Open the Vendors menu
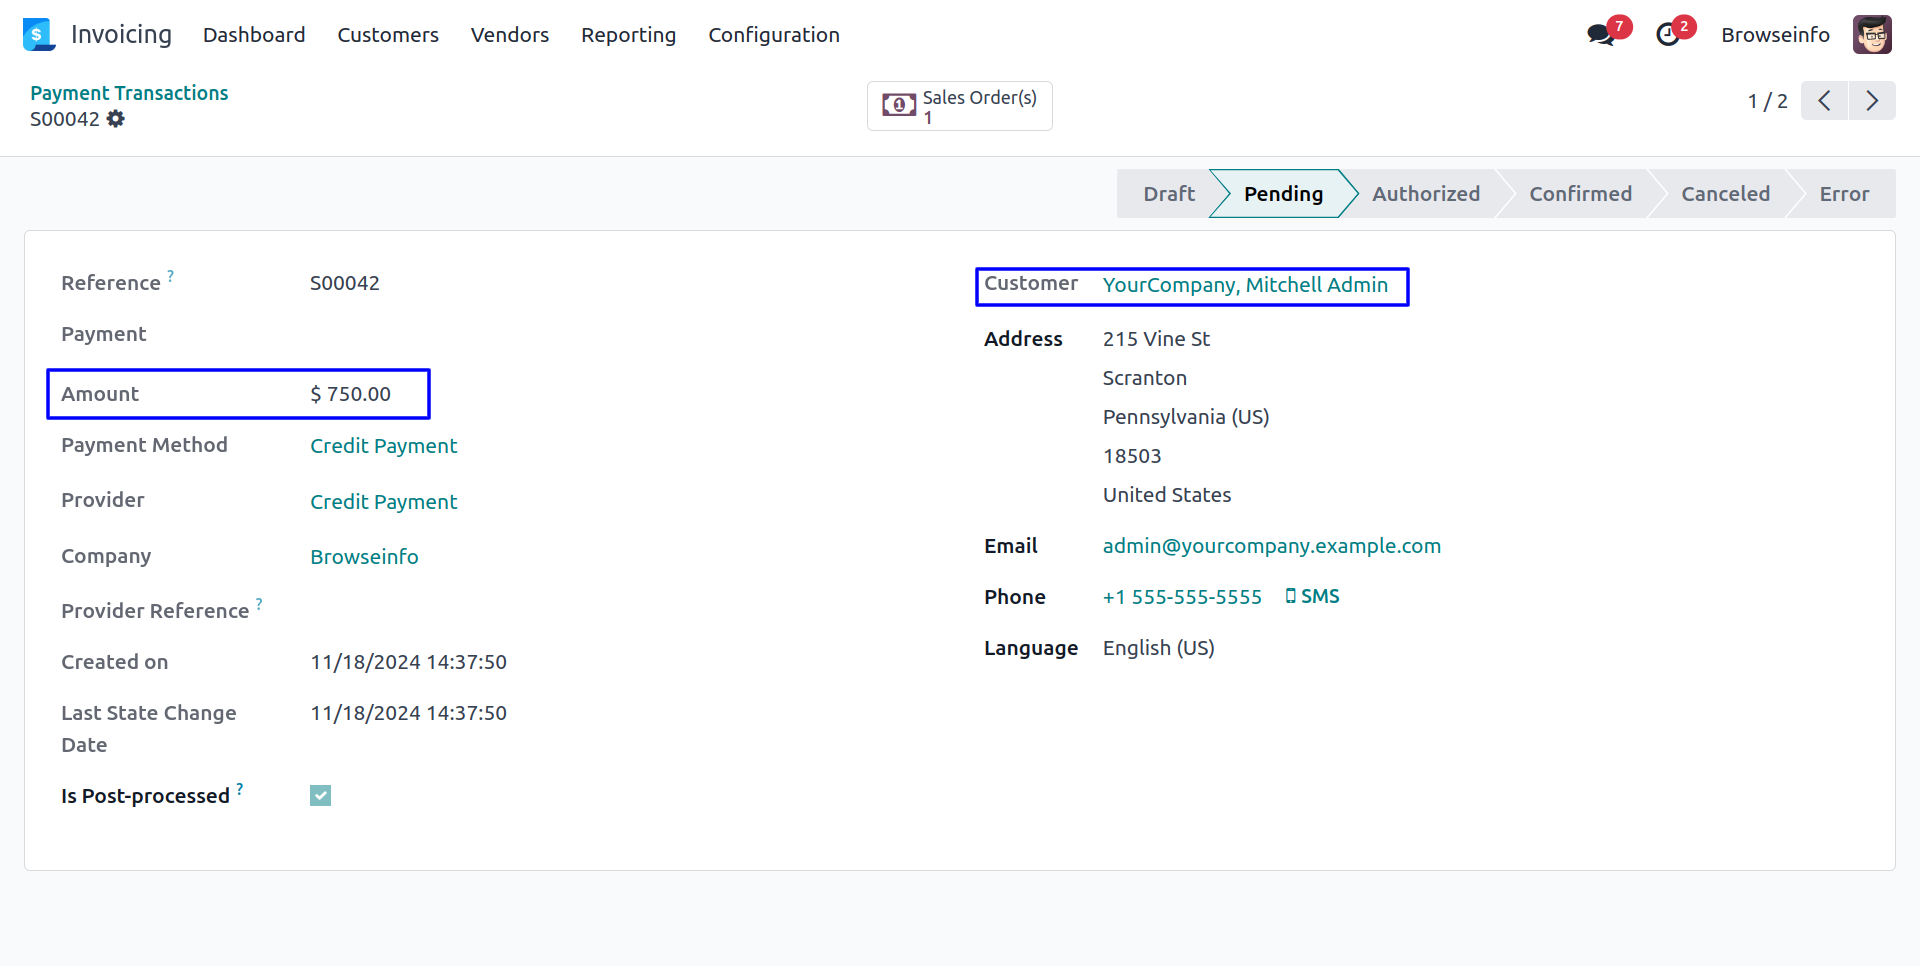This screenshot has width=1920, height=966. 510,35
